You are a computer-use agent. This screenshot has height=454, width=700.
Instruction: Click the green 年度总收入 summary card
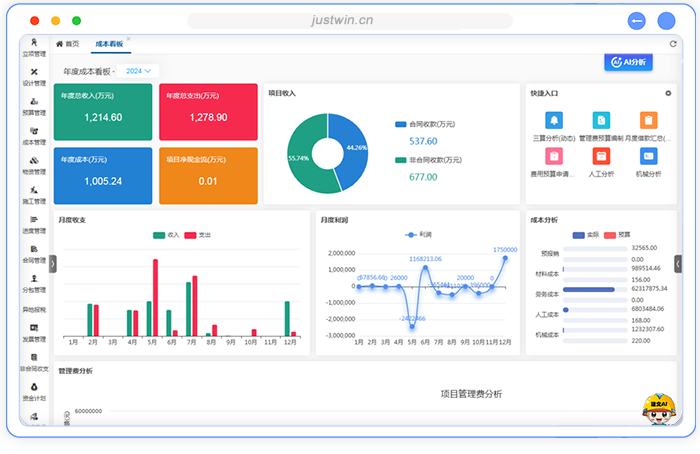(x=103, y=112)
